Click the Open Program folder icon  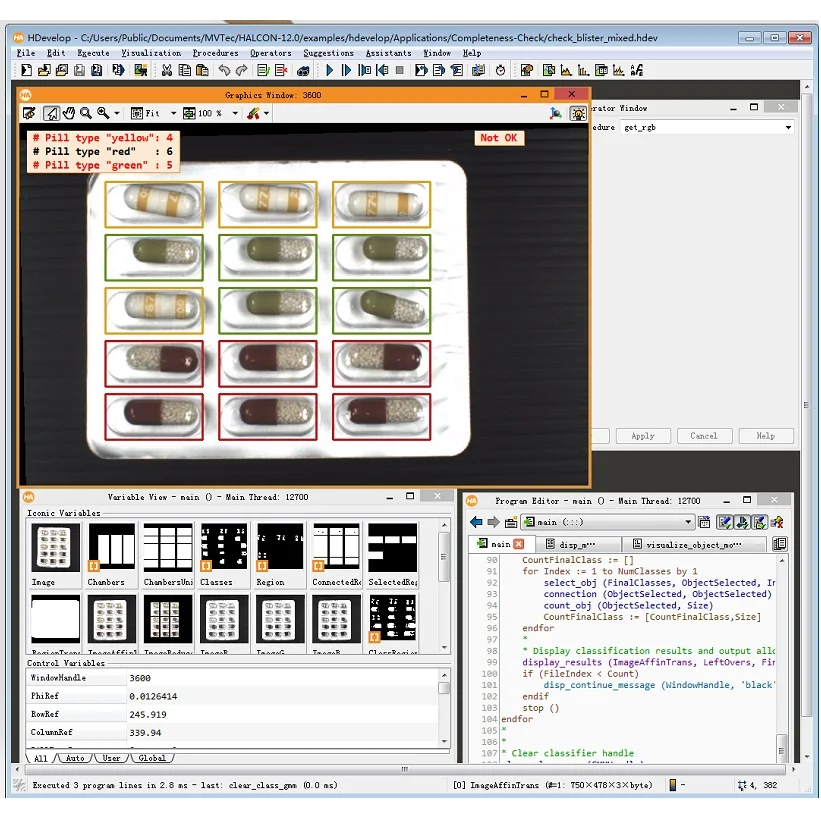point(44,70)
